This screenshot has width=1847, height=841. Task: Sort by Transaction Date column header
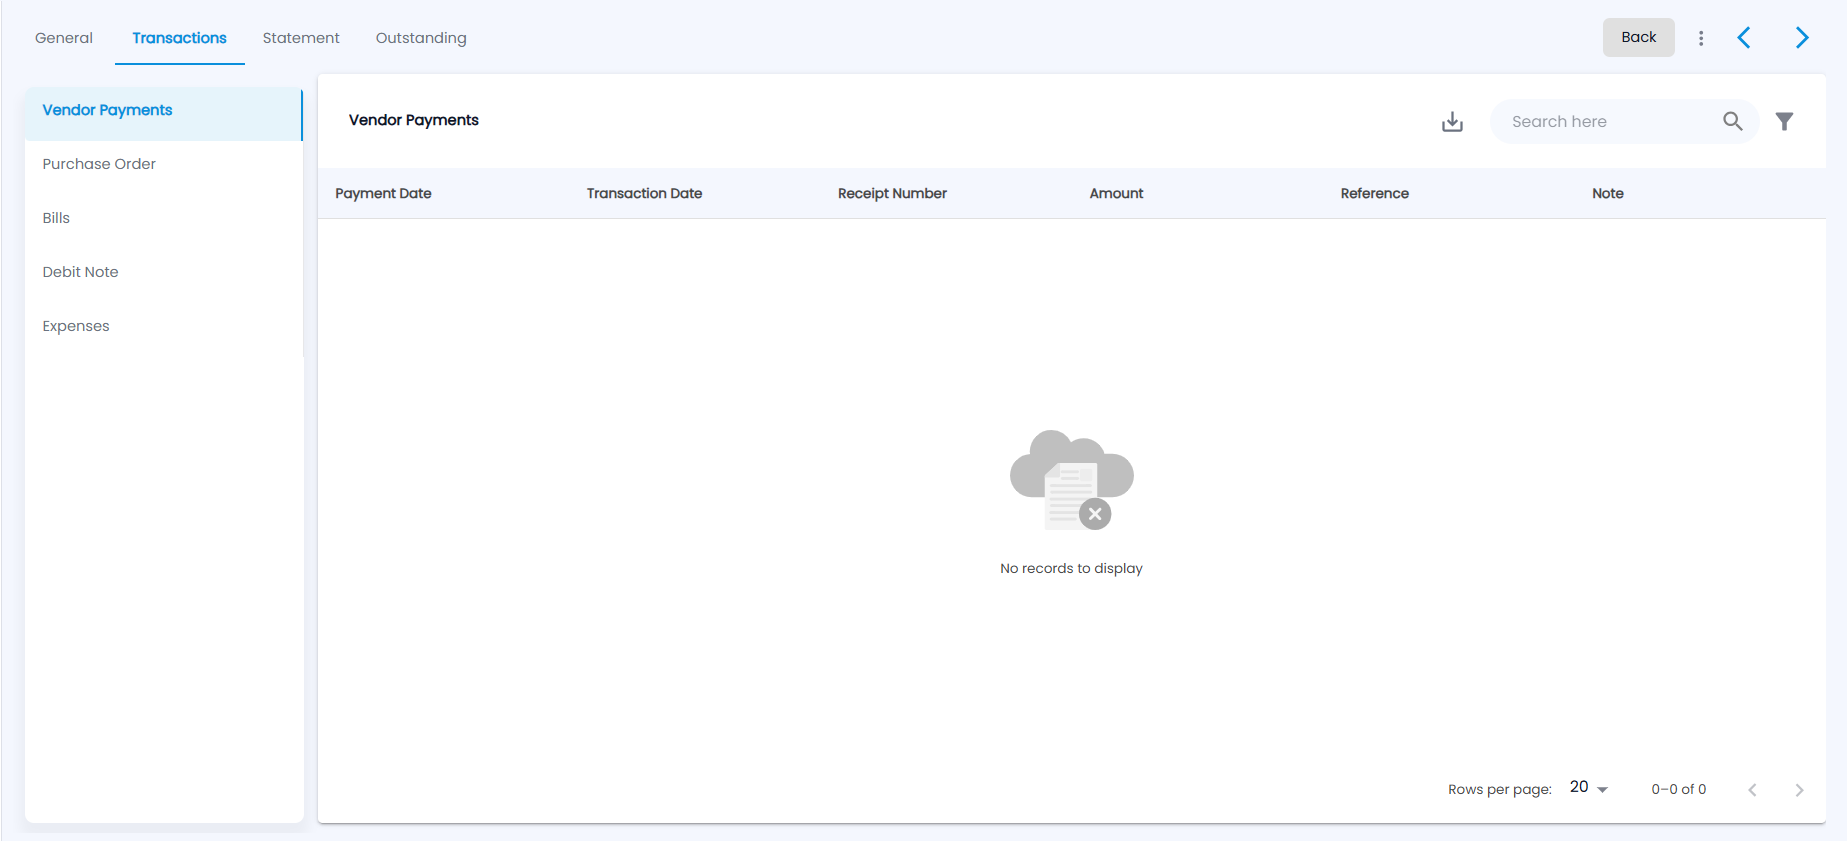(644, 193)
